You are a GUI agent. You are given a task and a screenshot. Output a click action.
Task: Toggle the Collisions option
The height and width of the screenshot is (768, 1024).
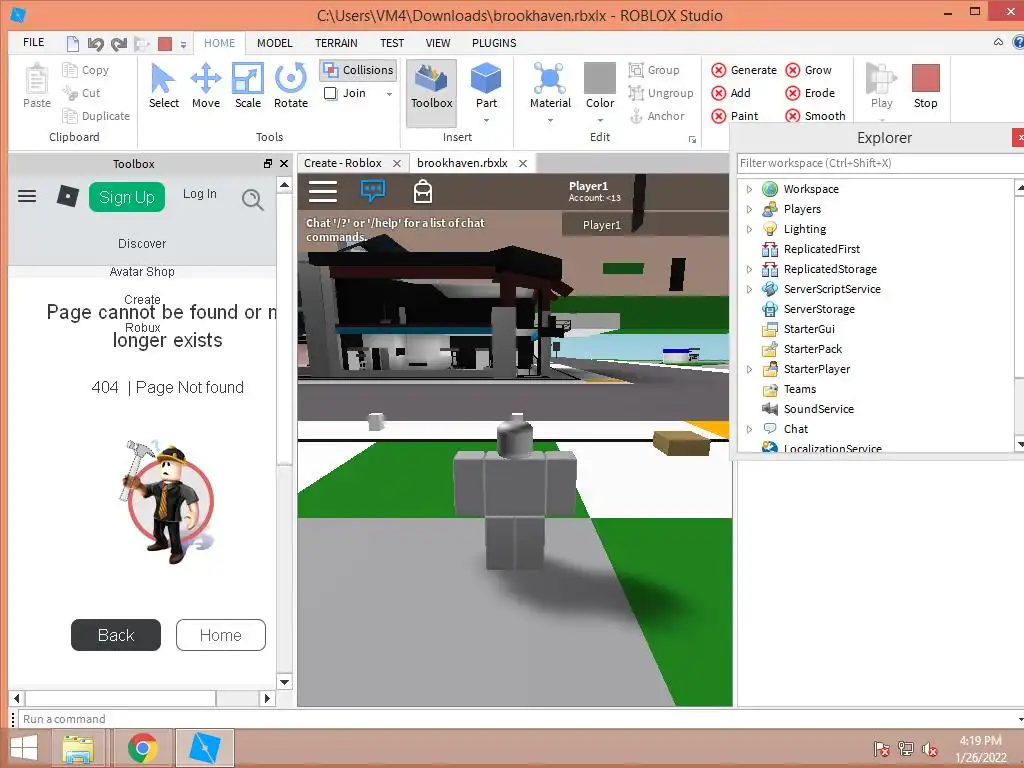358,70
